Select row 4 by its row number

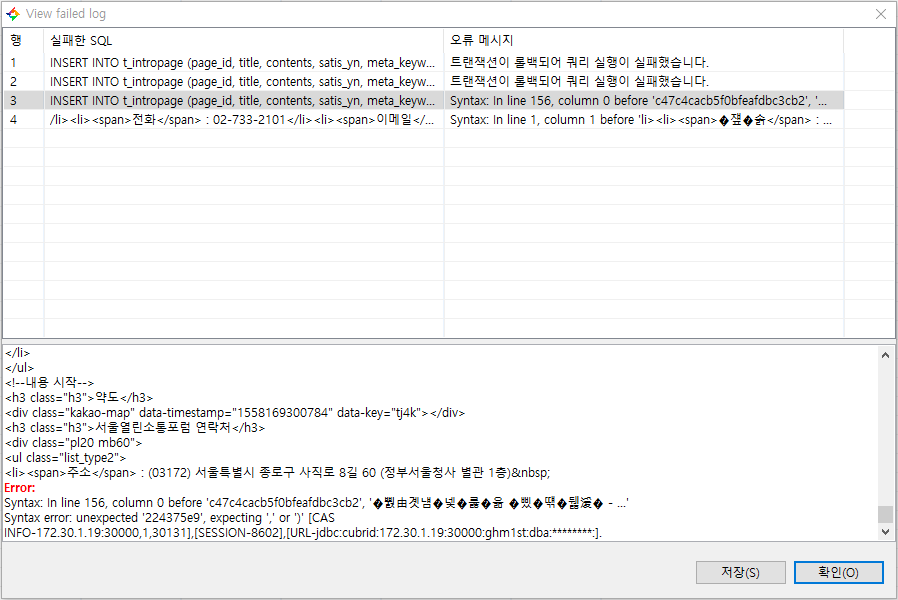pos(15,120)
